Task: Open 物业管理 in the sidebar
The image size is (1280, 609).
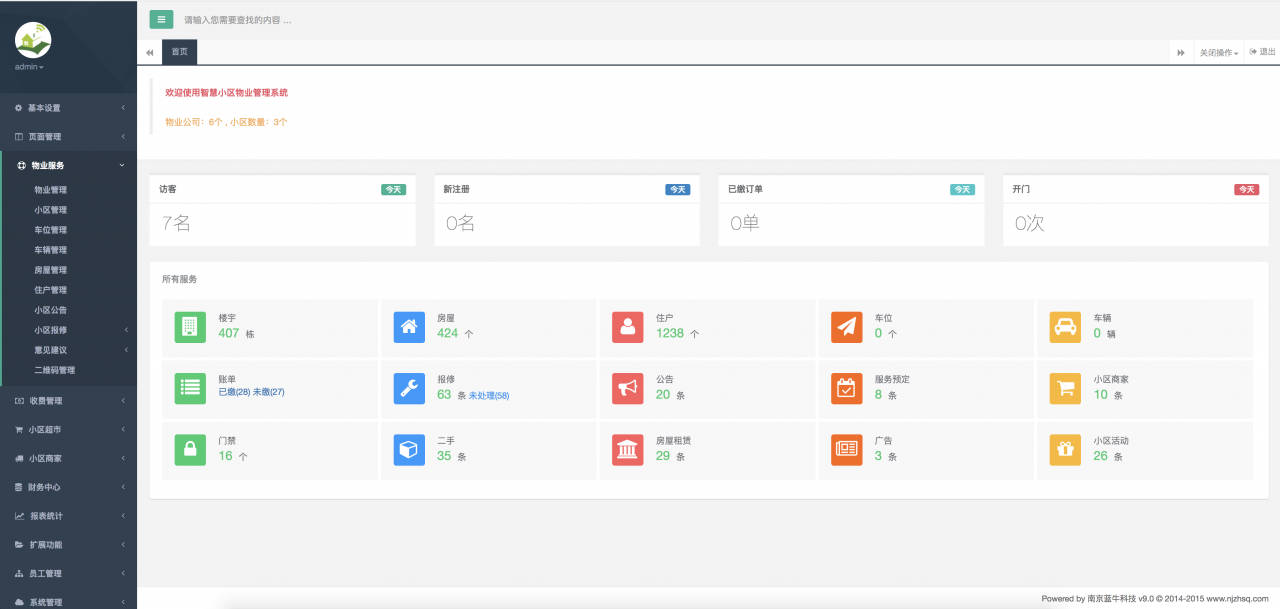Action: pos(51,190)
